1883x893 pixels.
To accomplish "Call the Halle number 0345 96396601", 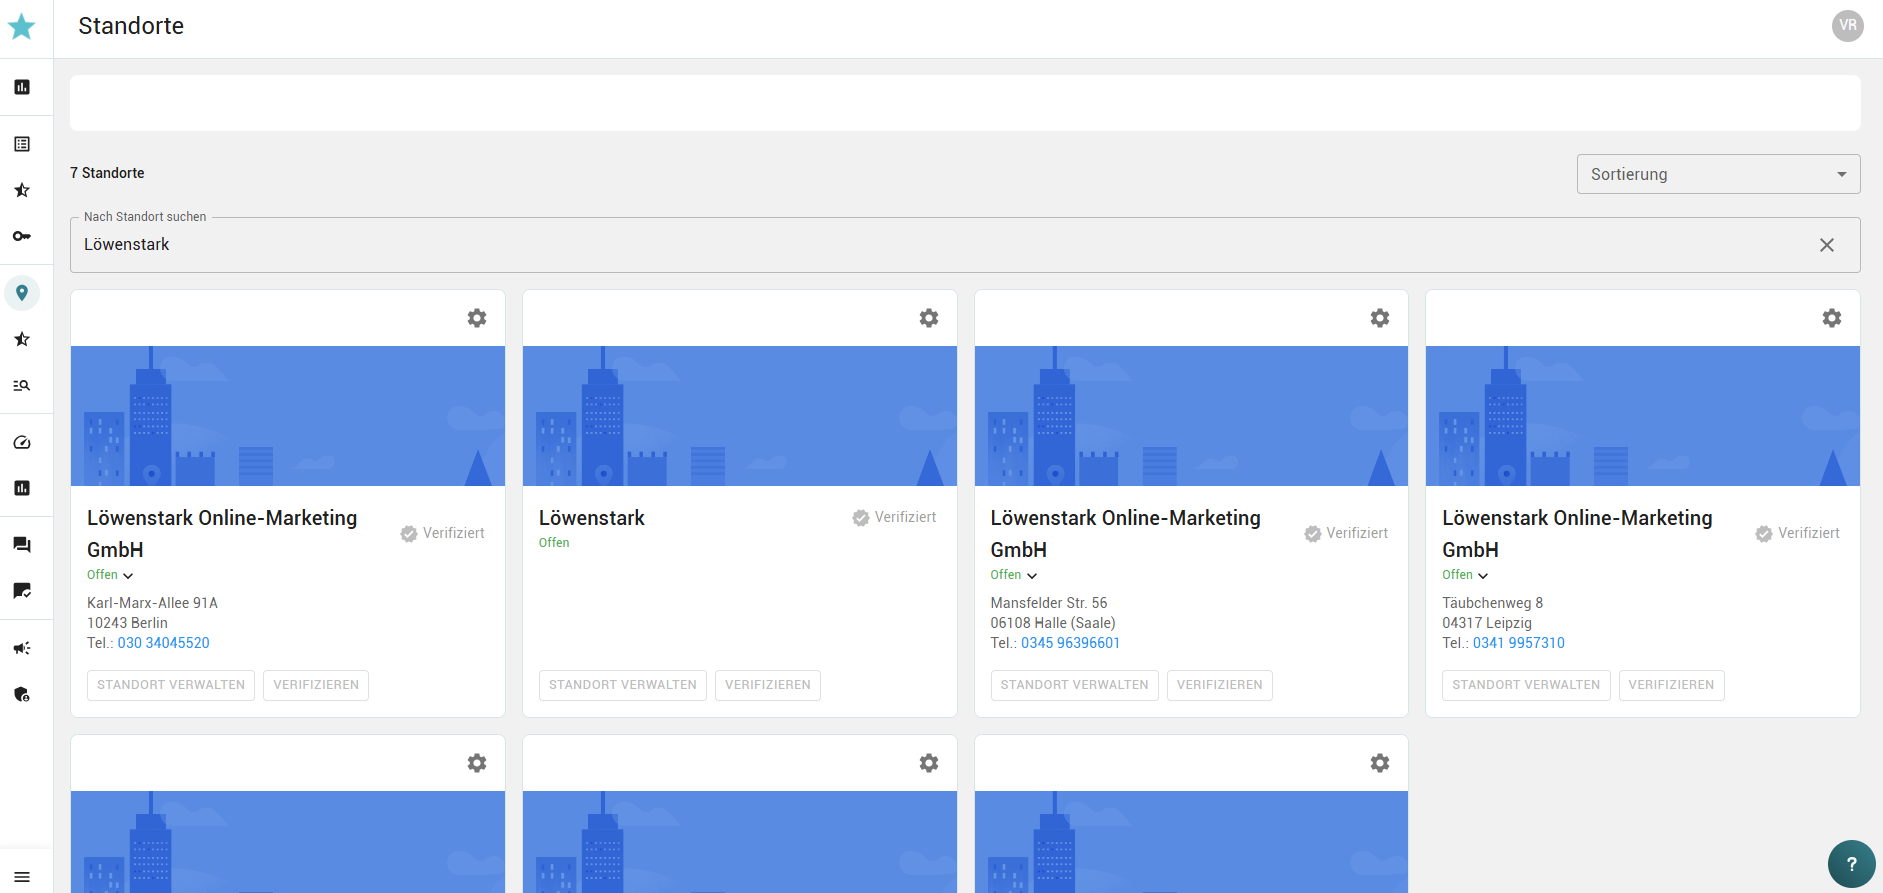I will [x=1071, y=643].
